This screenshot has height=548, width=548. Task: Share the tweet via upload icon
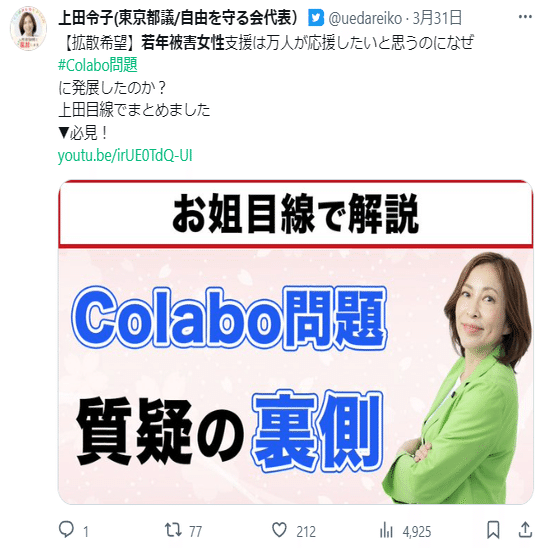(525, 530)
